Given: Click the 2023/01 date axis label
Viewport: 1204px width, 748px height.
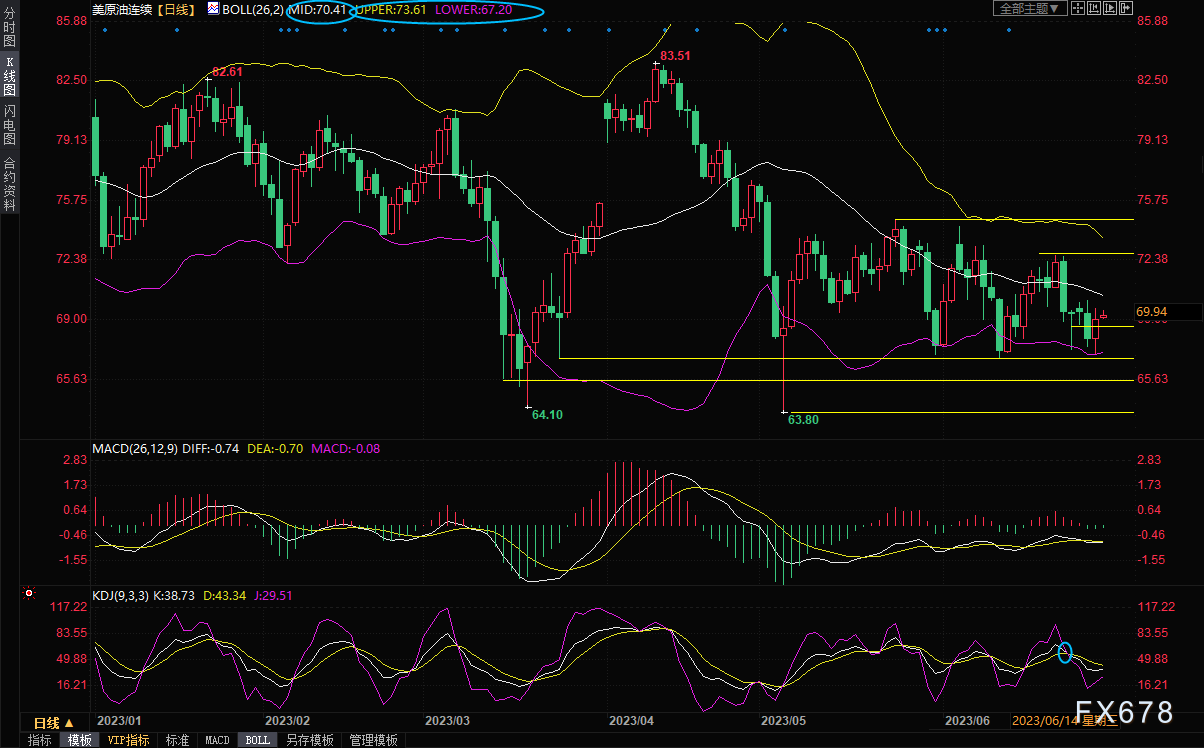Looking at the screenshot, I should 118,720.
